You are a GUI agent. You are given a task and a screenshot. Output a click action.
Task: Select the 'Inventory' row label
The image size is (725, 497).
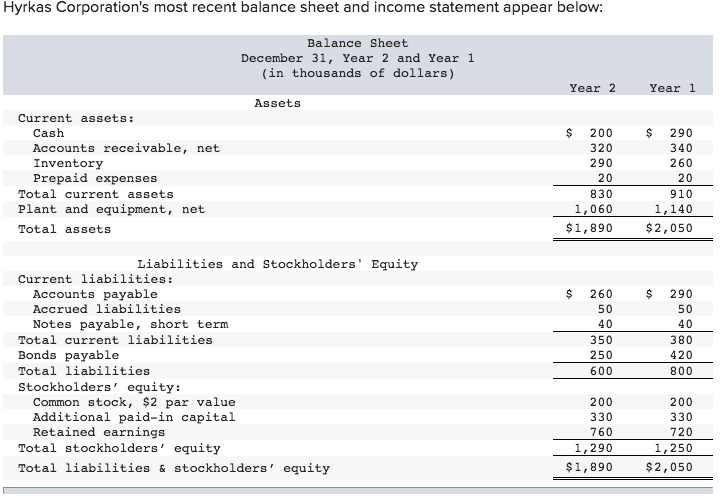[x=68, y=163]
